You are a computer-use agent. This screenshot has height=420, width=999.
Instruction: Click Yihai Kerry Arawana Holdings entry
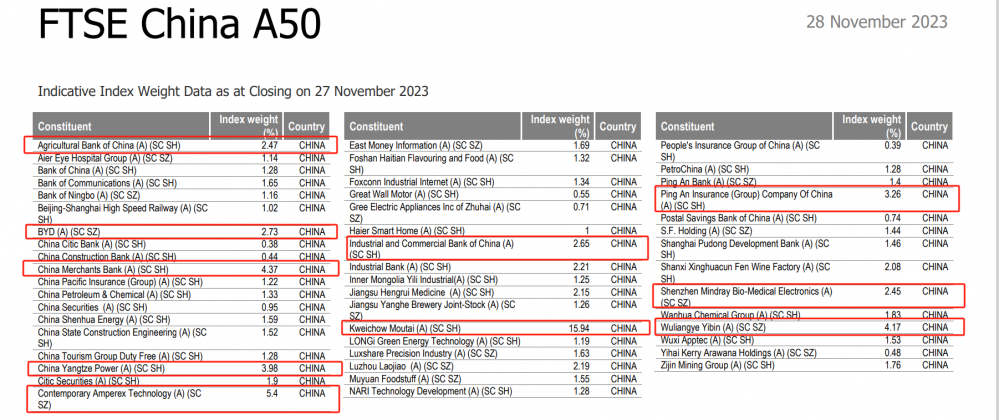(738, 352)
